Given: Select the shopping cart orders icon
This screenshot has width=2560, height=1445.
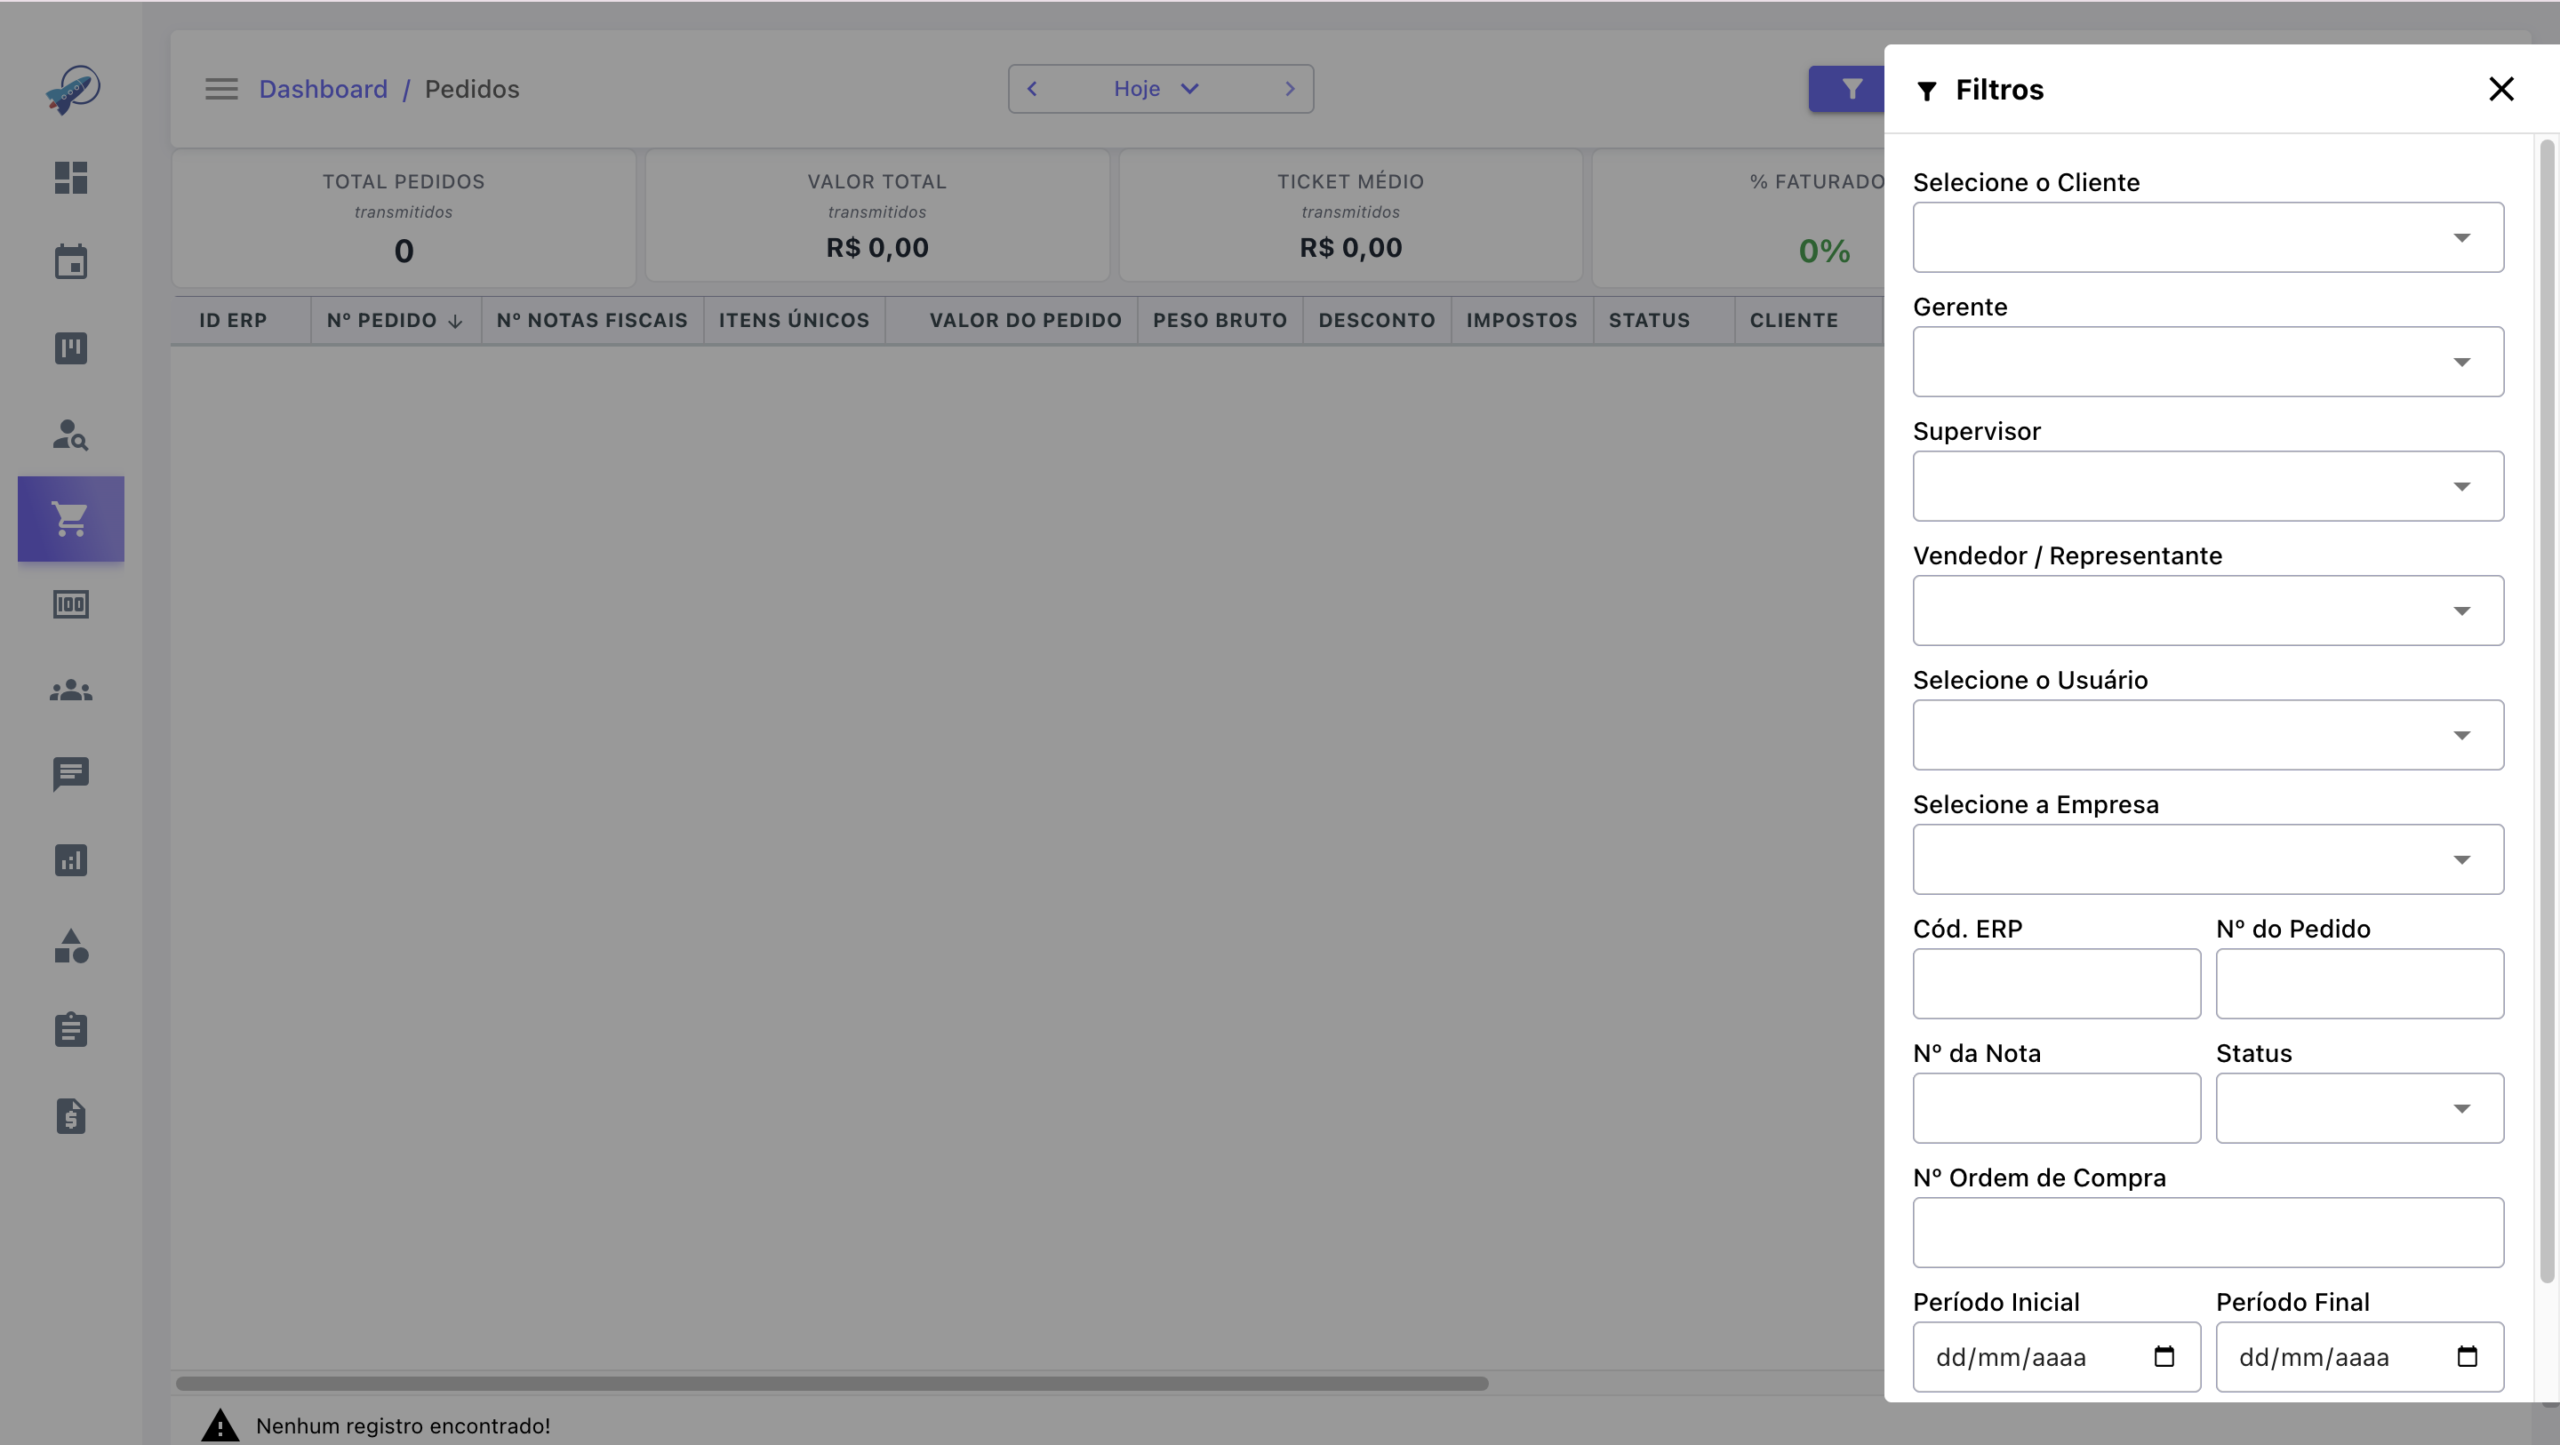Looking at the screenshot, I should coord(71,518).
